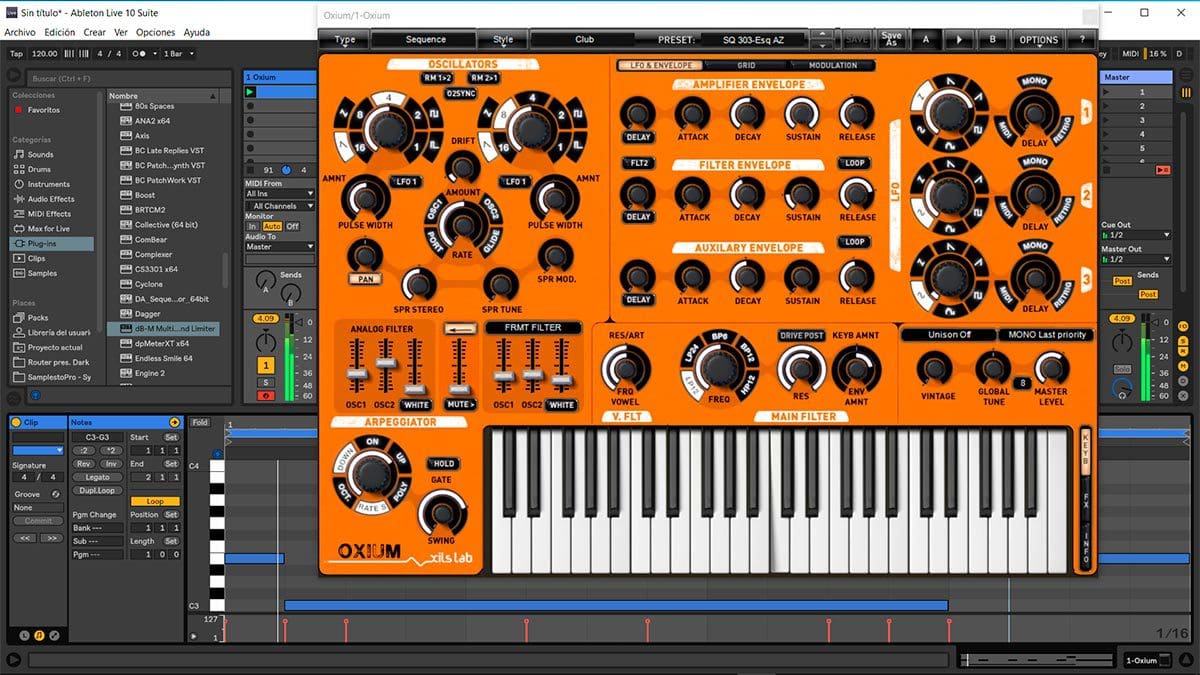
Task: Open the 1 Bar quantization dropdown
Action: 177,53
